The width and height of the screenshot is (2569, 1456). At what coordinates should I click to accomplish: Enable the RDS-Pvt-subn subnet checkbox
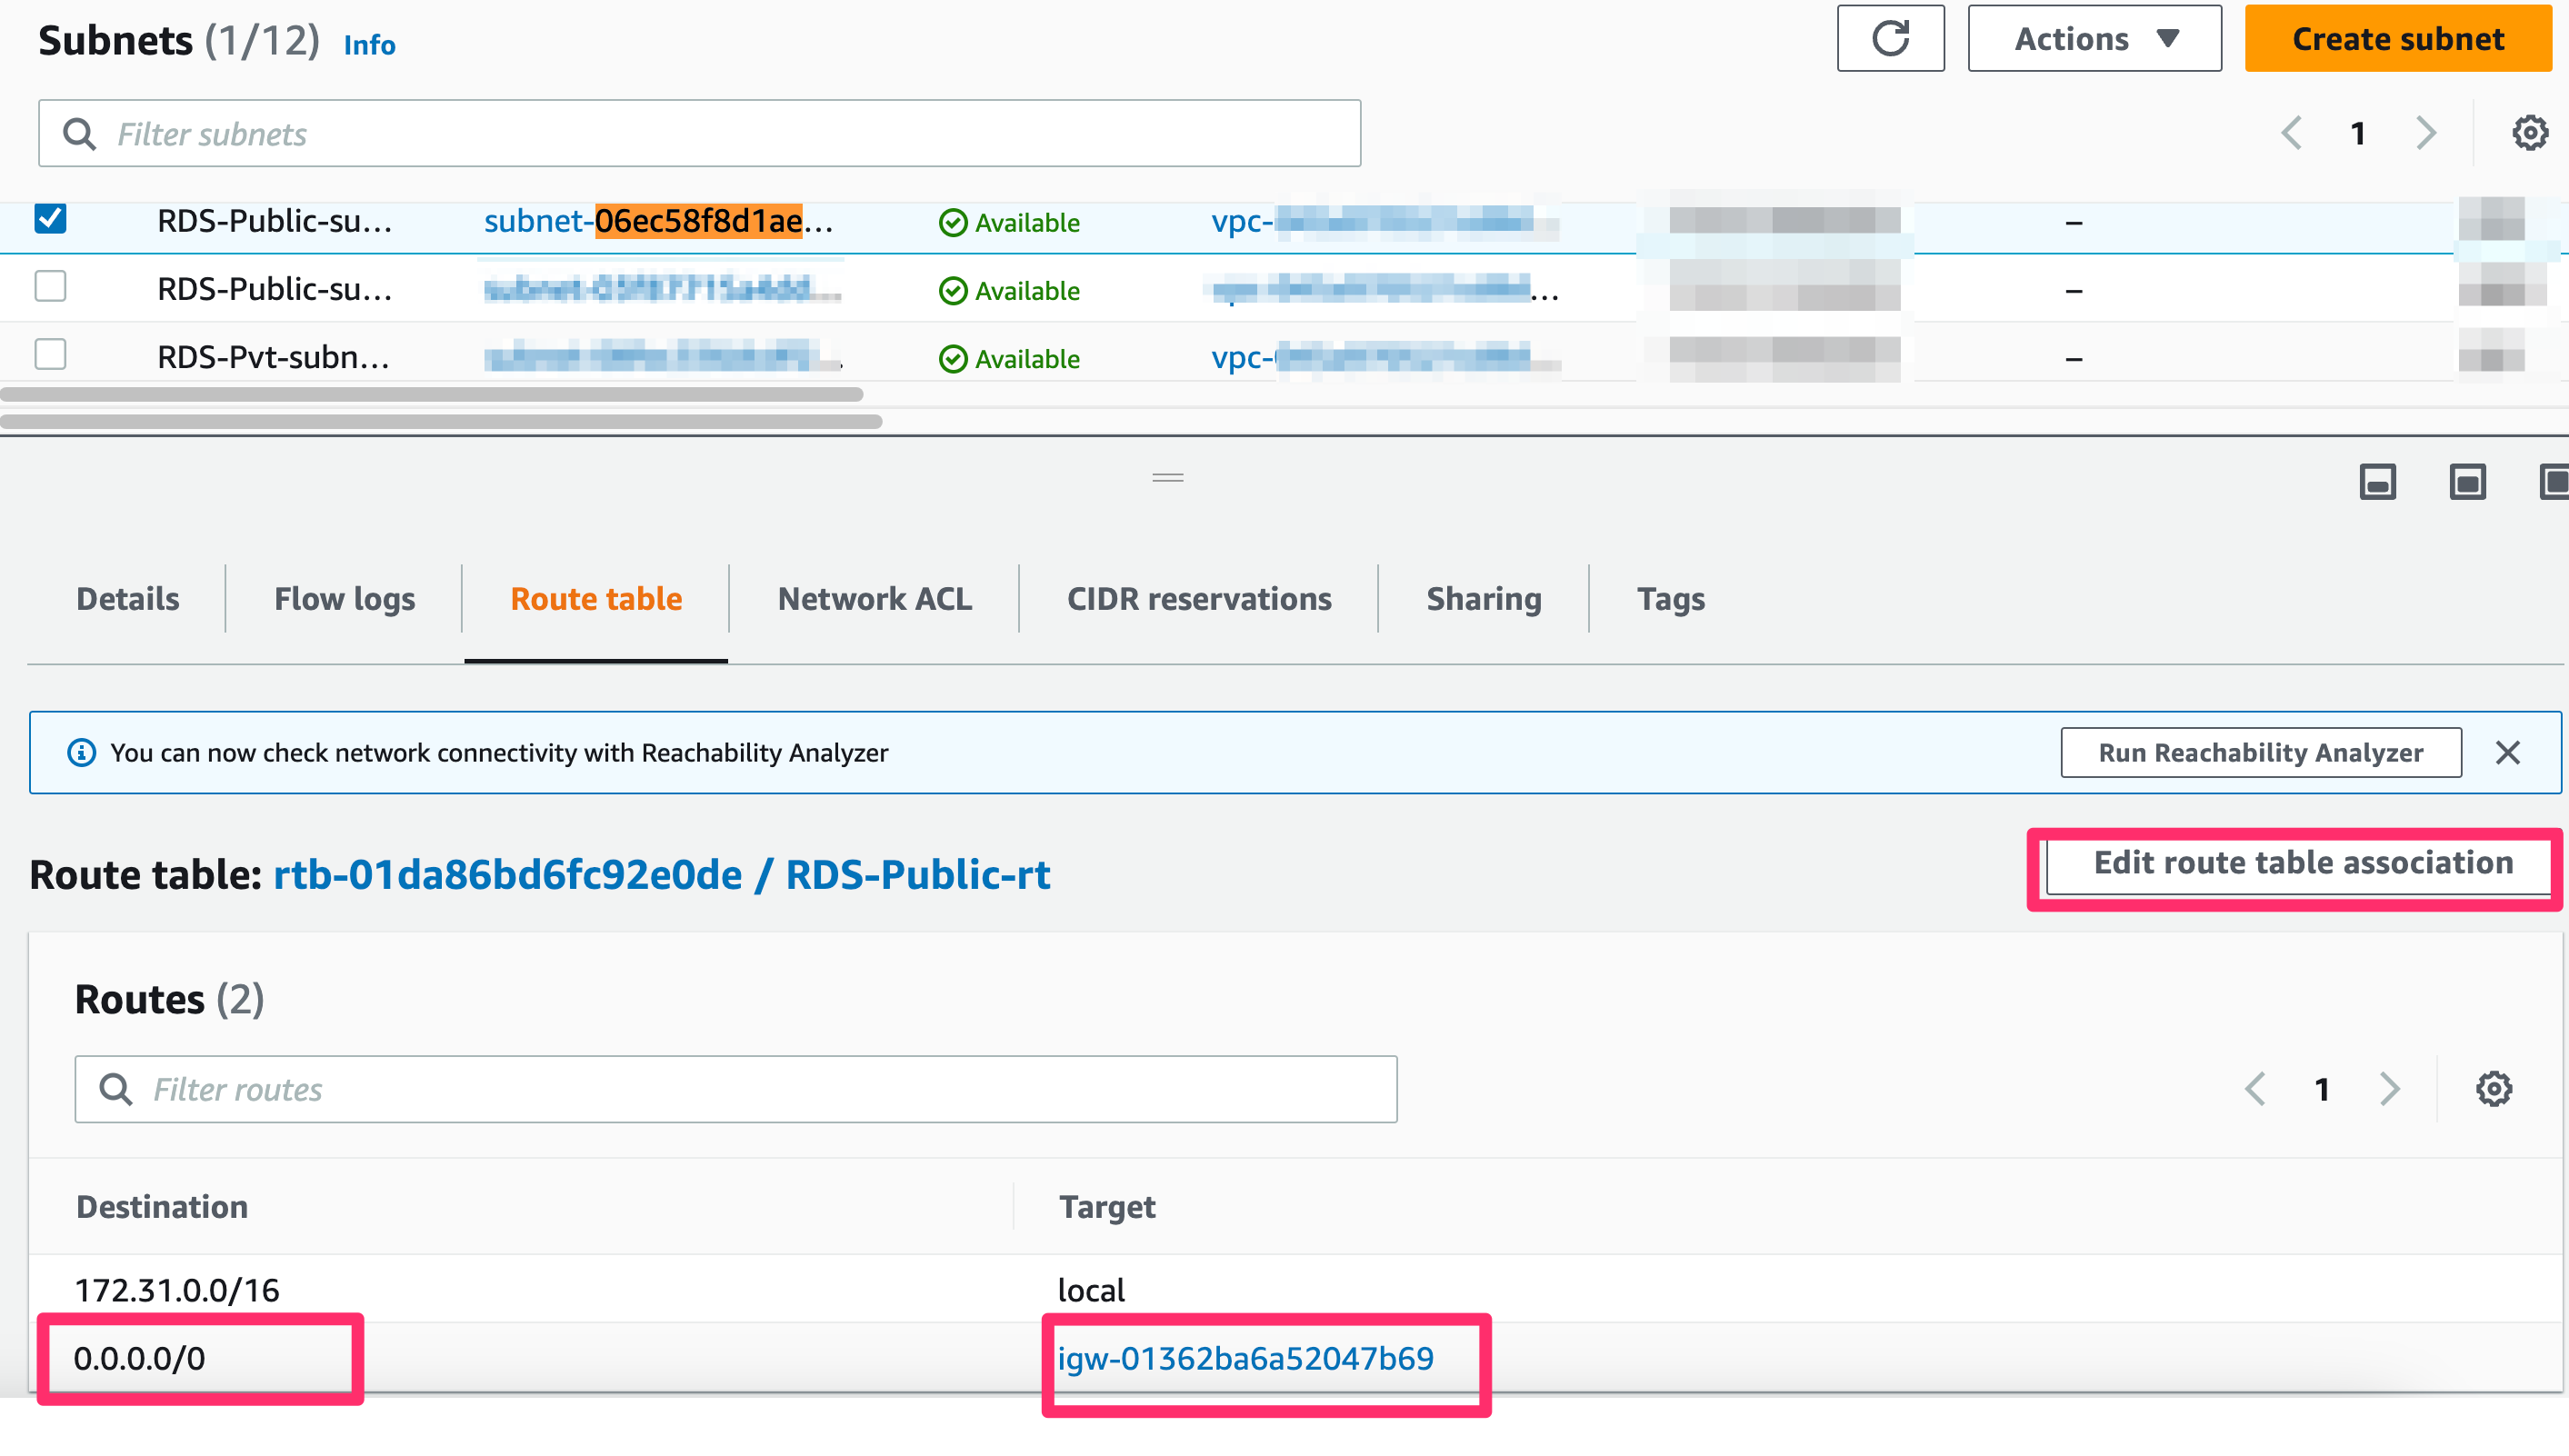point(49,356)
